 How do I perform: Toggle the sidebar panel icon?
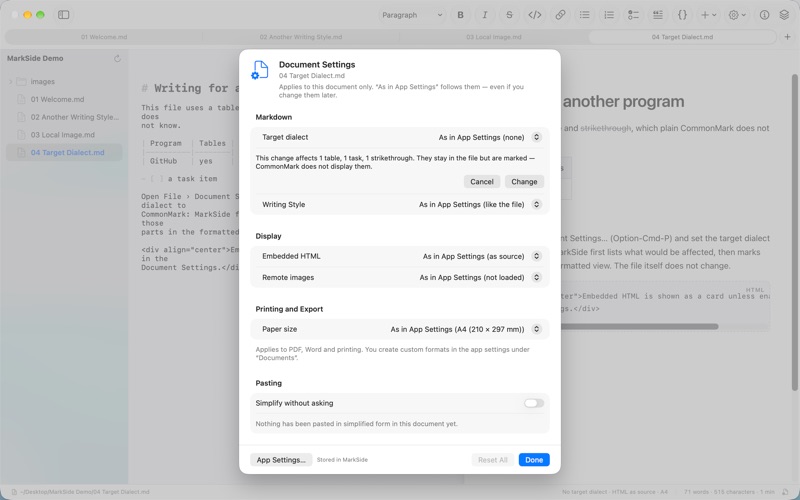point(64,15)
